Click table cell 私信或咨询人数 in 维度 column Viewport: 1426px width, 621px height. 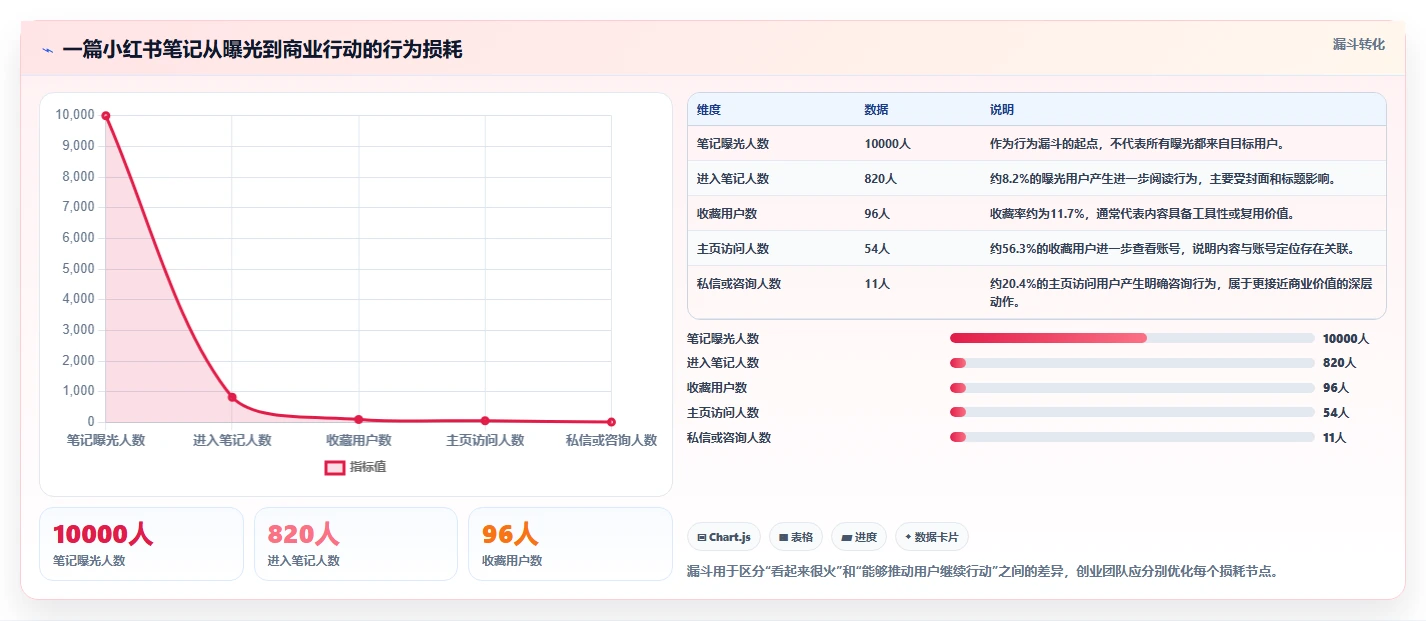tap(739, 284)
